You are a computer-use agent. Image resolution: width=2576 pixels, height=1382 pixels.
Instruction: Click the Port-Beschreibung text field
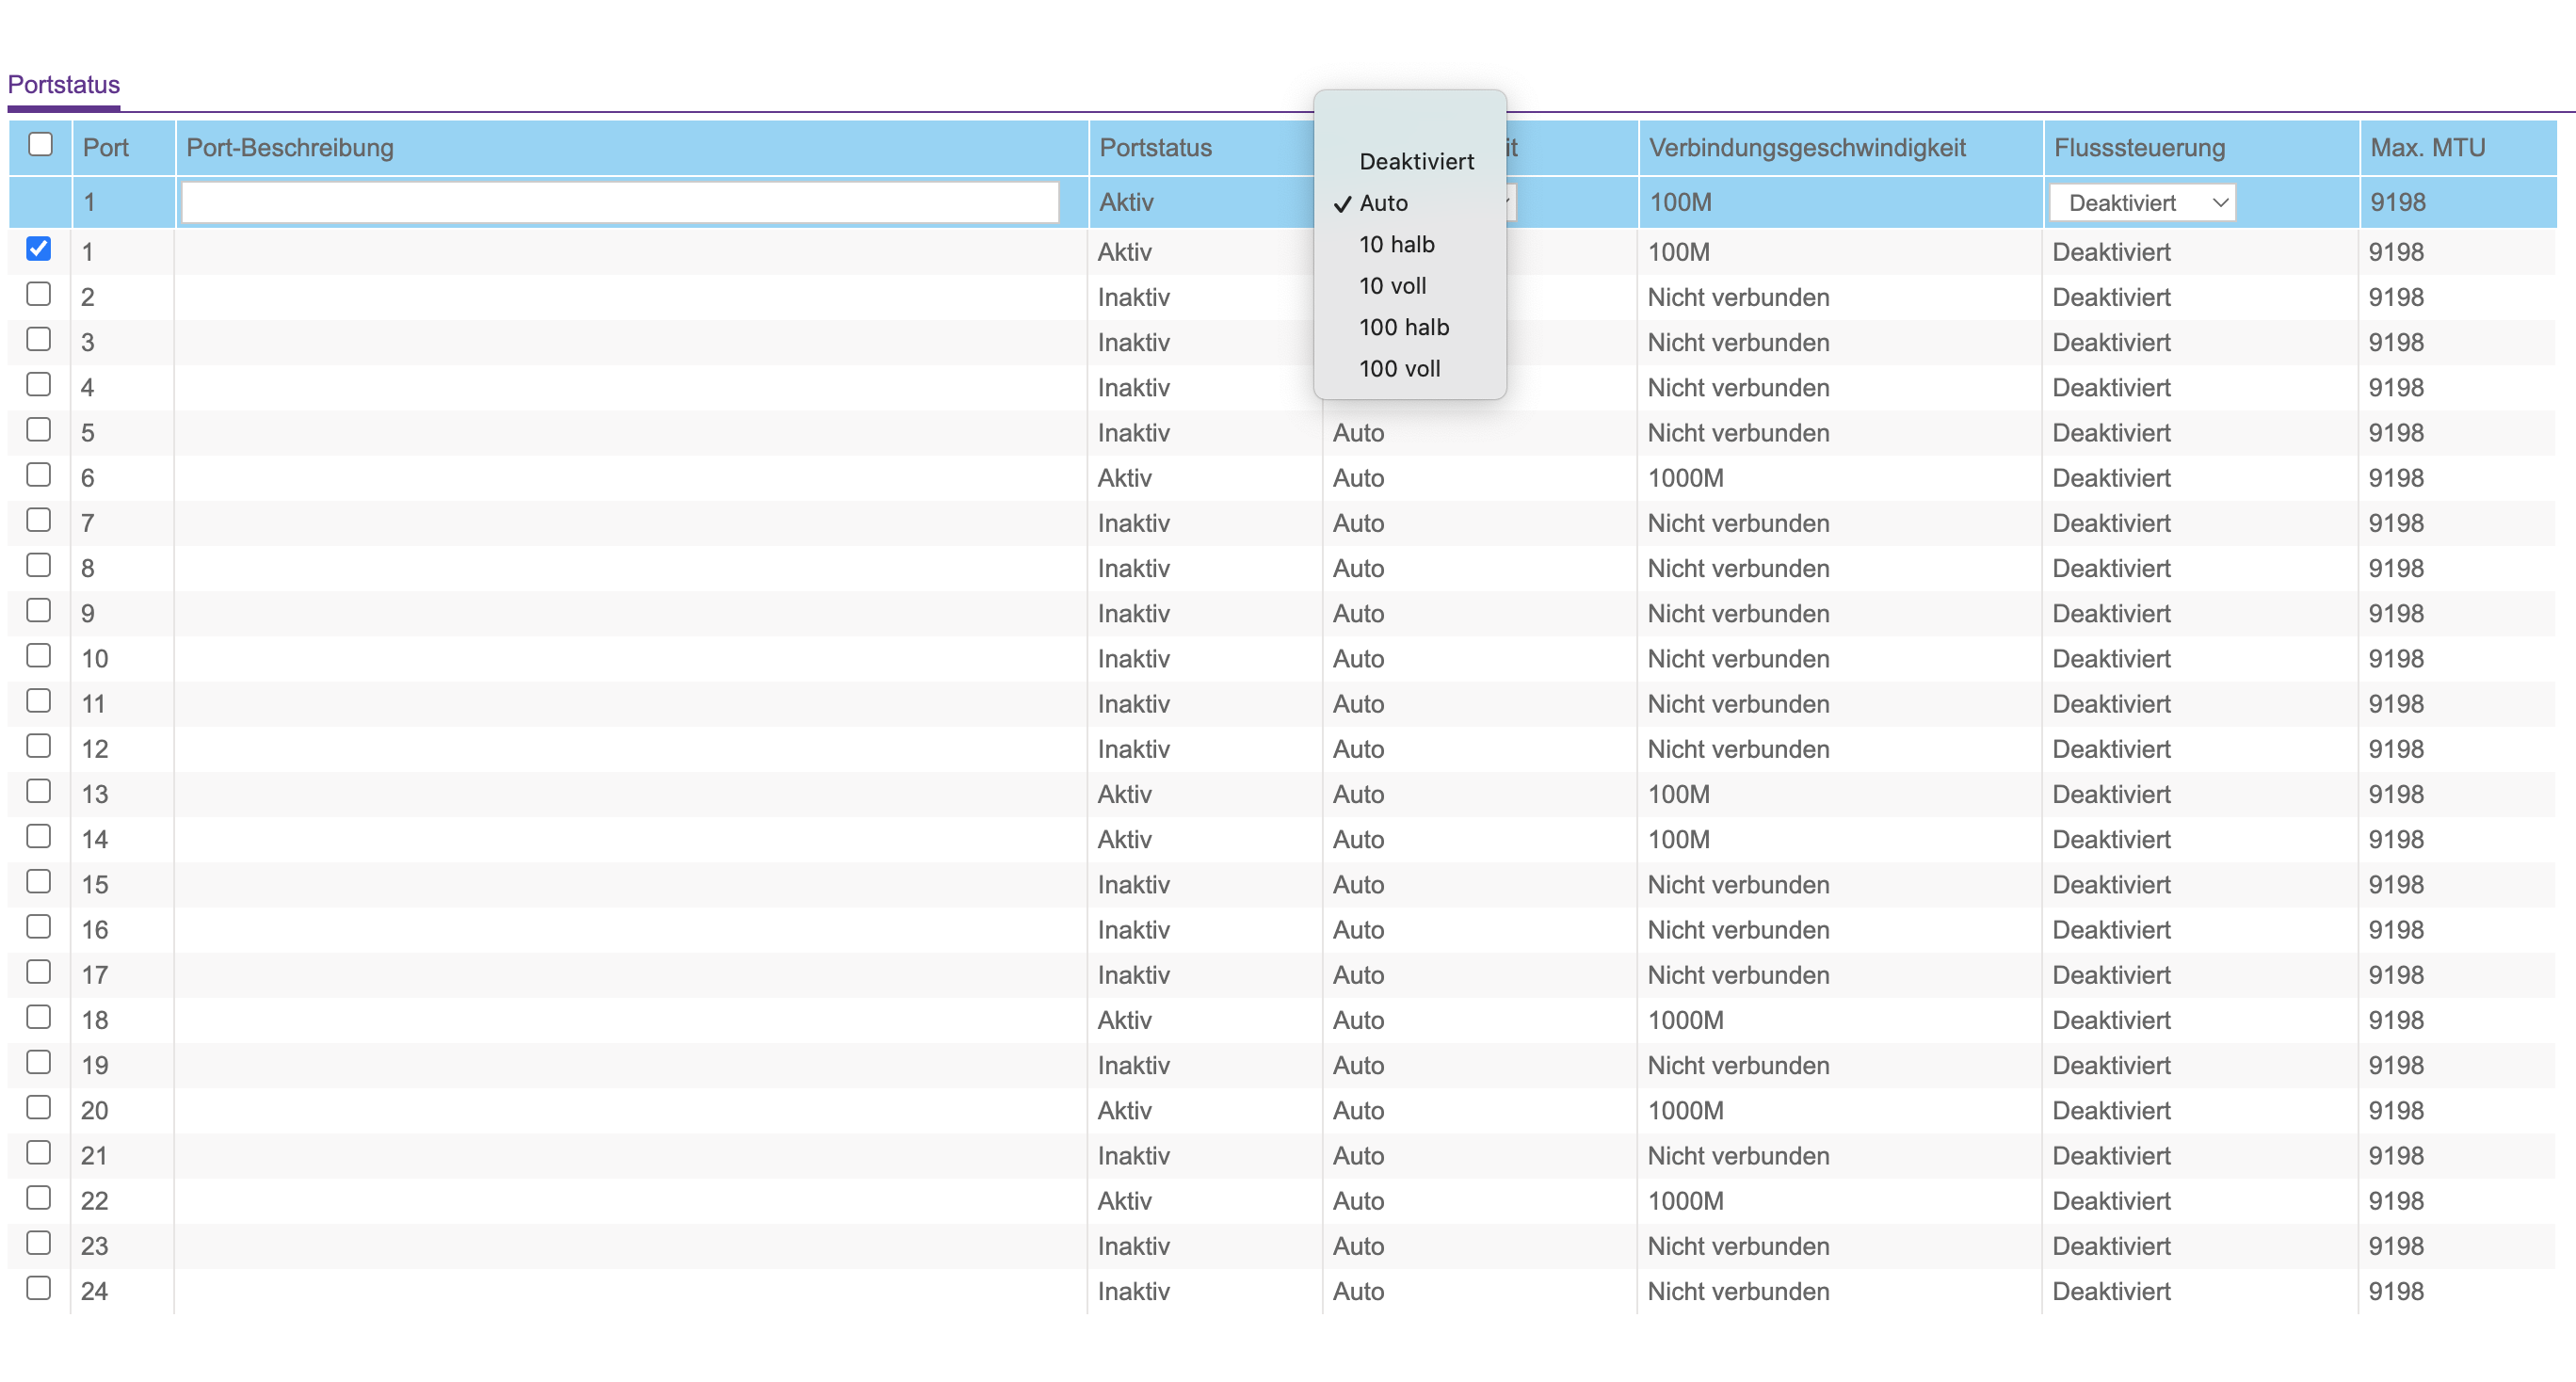[x=619, y=203]
